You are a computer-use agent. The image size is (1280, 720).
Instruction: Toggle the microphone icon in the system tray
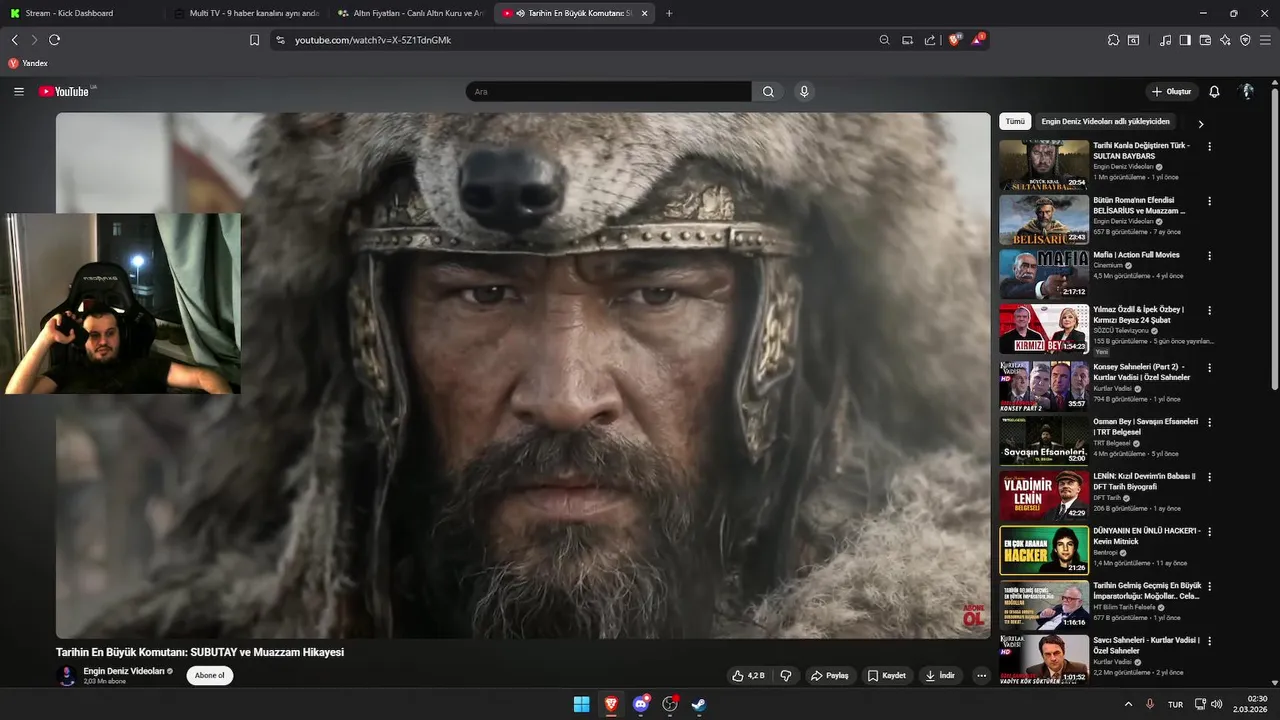[x=1149, y=704]
